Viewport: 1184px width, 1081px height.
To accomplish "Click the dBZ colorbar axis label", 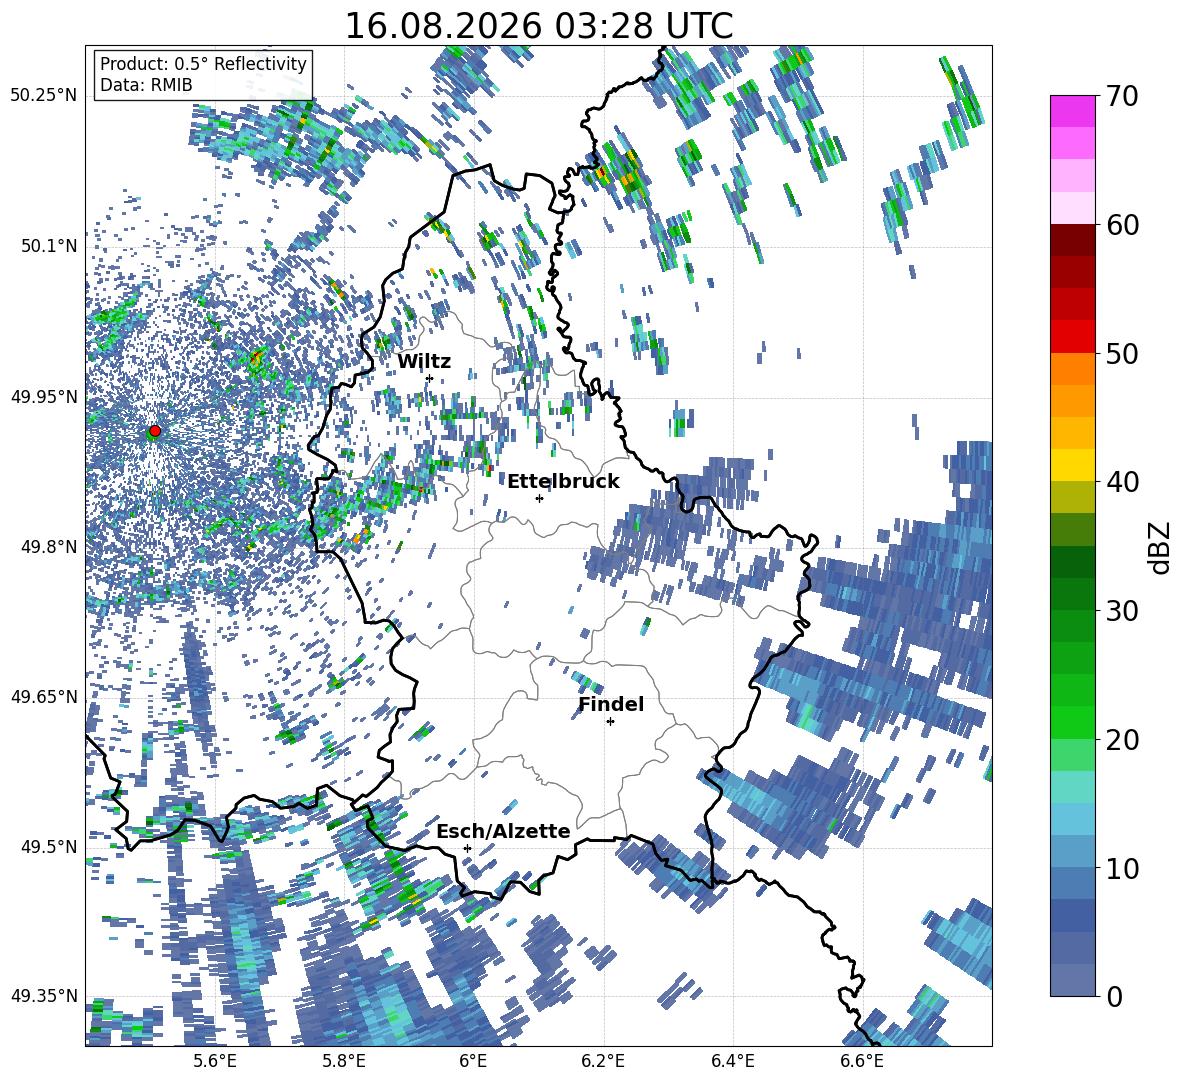I will [1161, 547].
